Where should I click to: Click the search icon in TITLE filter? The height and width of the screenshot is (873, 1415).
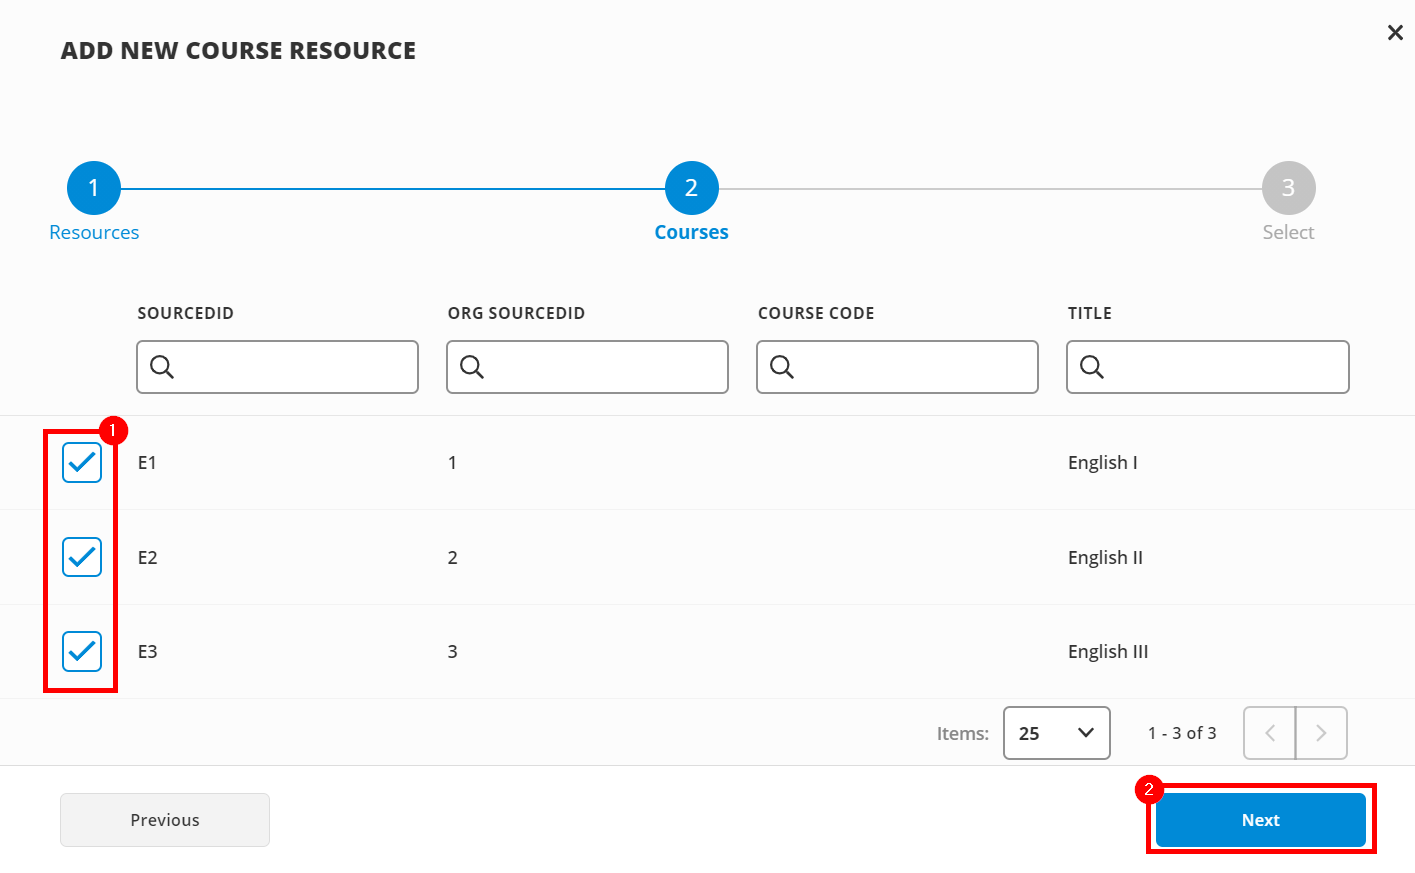click(x=1092, y=367)
